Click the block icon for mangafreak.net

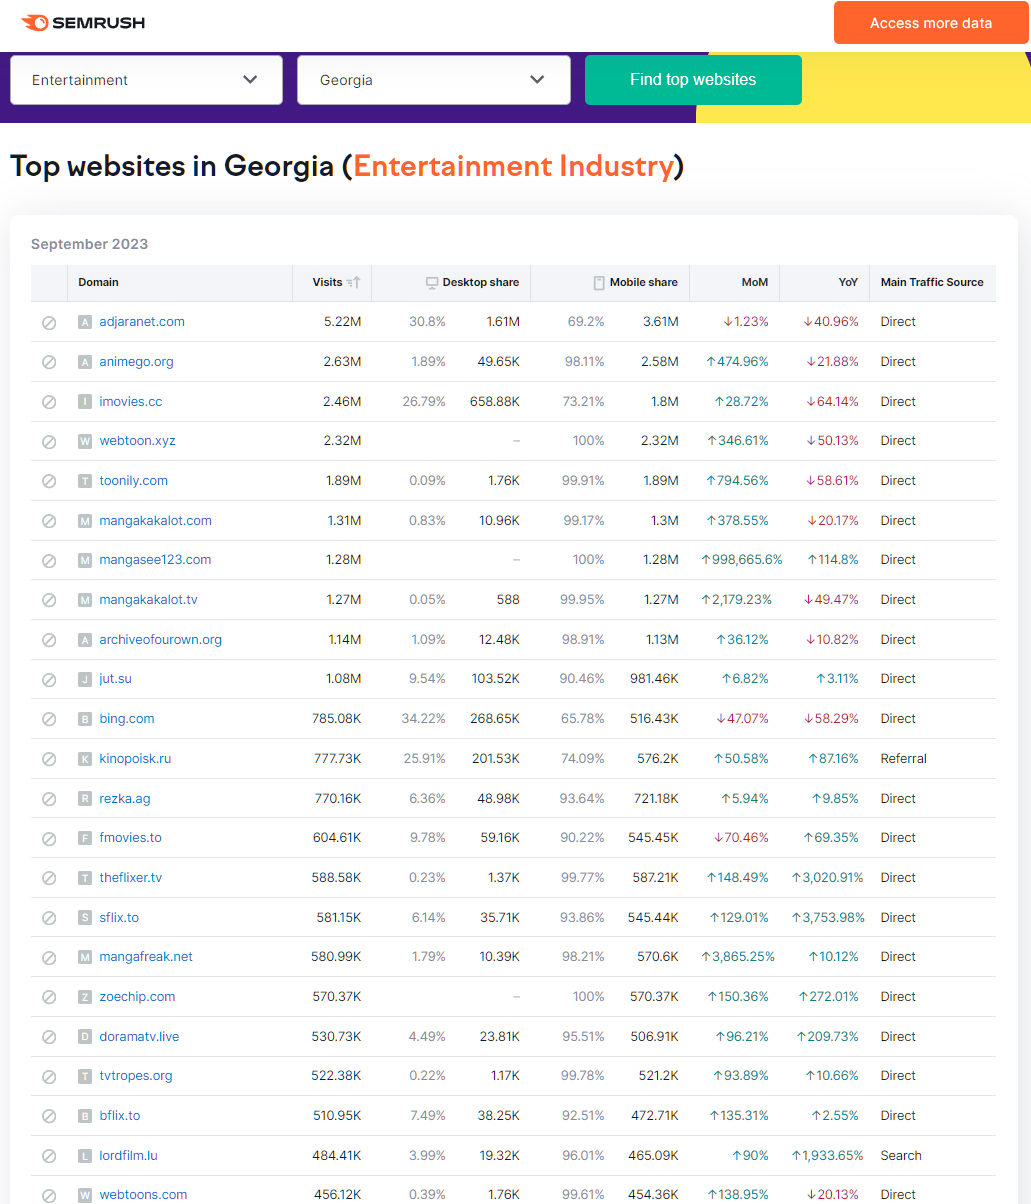coord(49,957)
